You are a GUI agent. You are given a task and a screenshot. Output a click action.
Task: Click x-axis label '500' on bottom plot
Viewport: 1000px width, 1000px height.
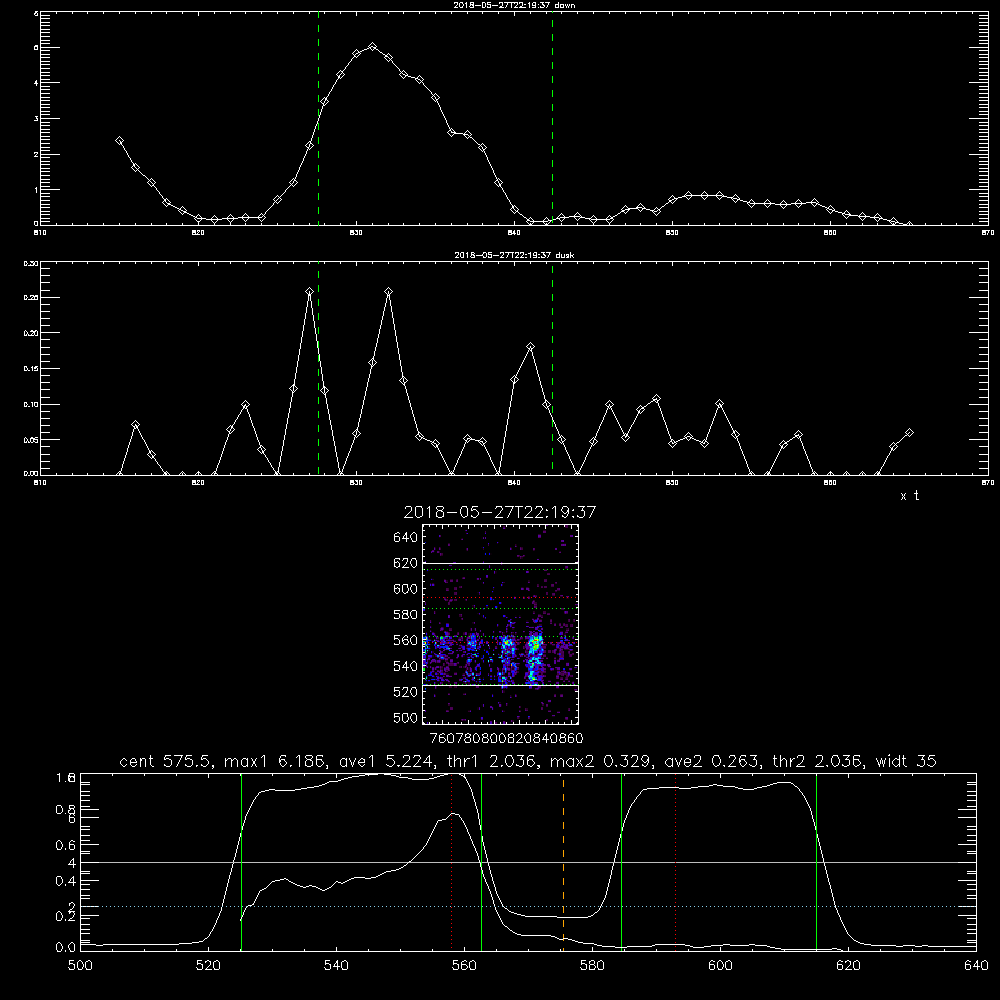pos(80,966)
